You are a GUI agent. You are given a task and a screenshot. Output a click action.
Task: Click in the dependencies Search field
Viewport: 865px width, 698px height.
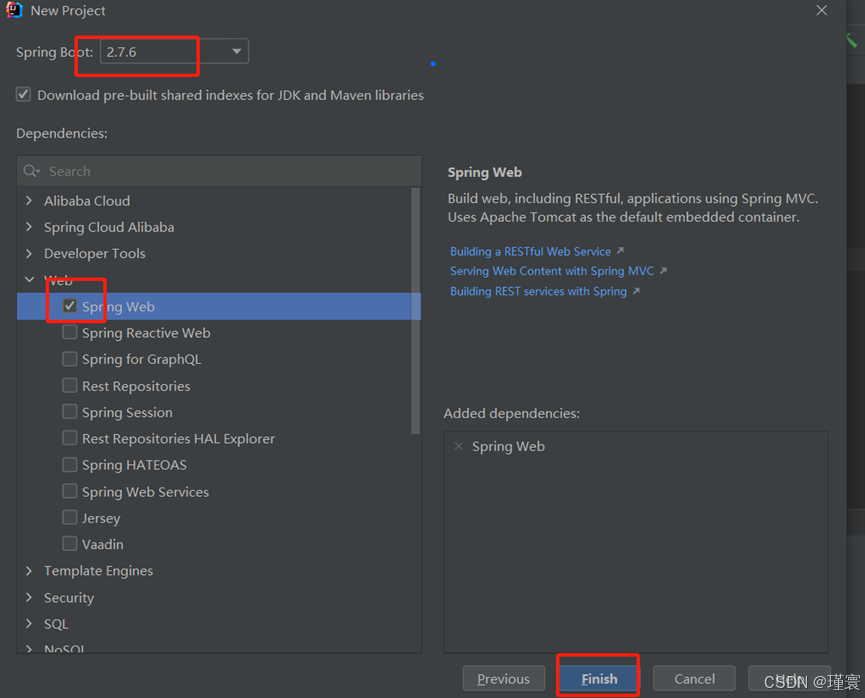pos(219,171)
